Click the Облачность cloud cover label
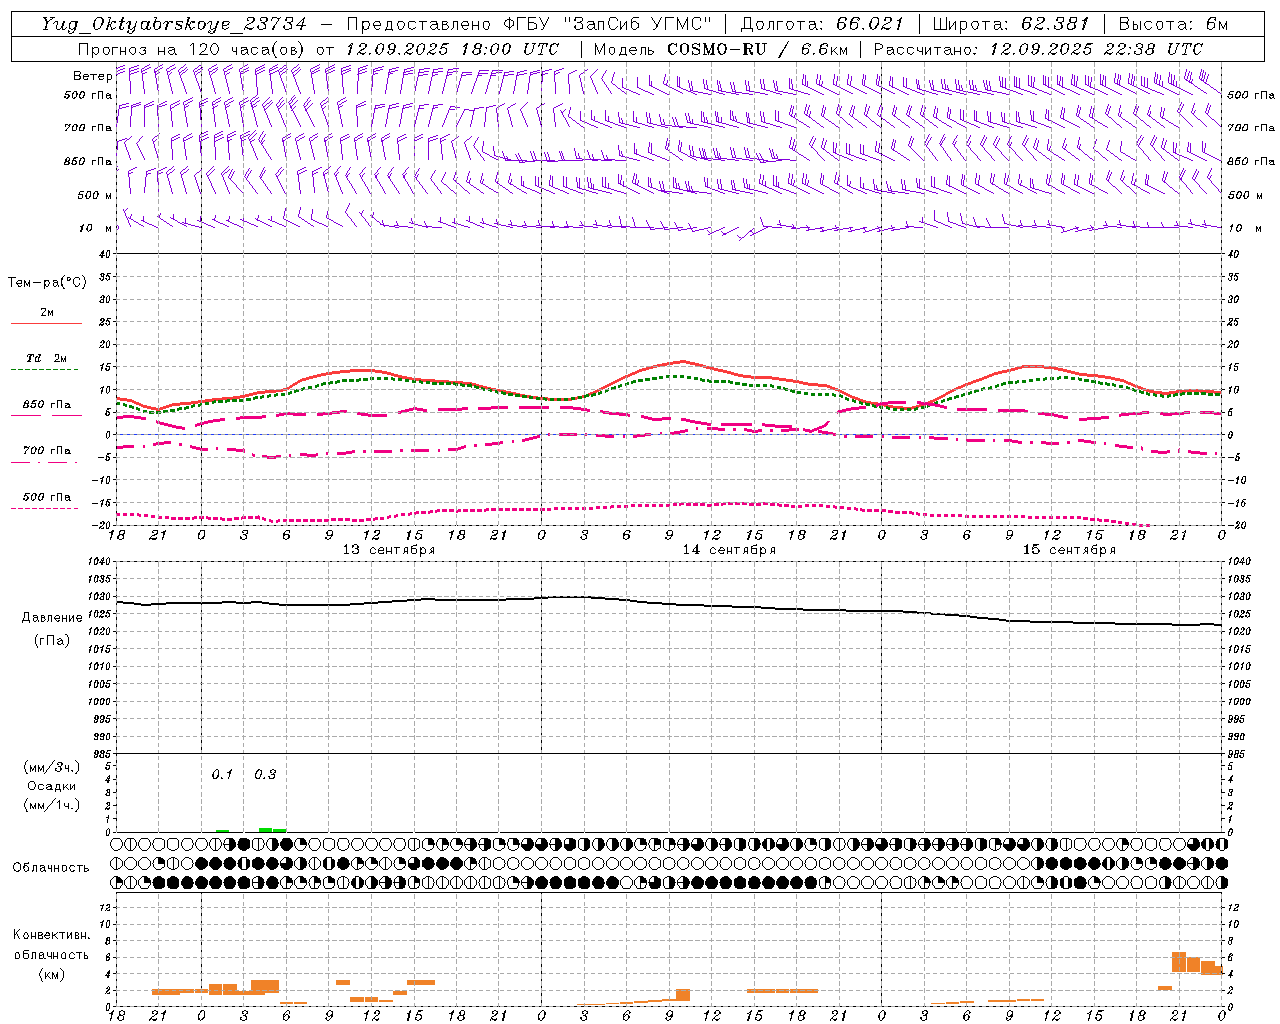1280x1024 pixels. click(51, 868)
